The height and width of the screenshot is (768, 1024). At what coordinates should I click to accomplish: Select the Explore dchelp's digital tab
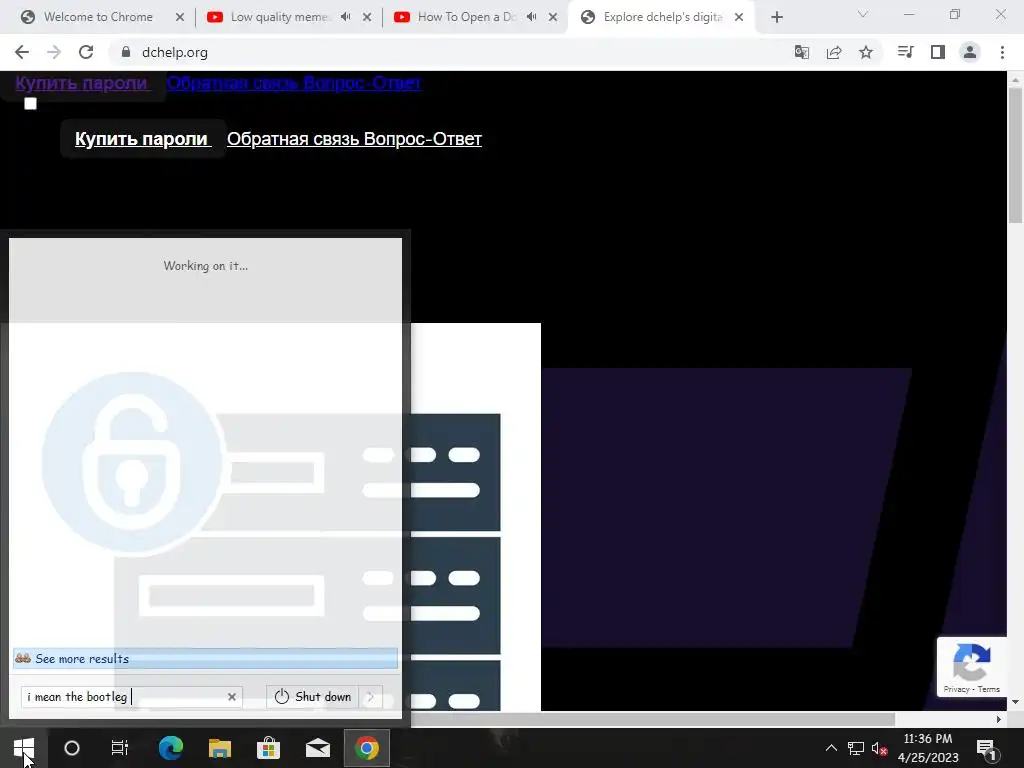click(x=662, y=17)
